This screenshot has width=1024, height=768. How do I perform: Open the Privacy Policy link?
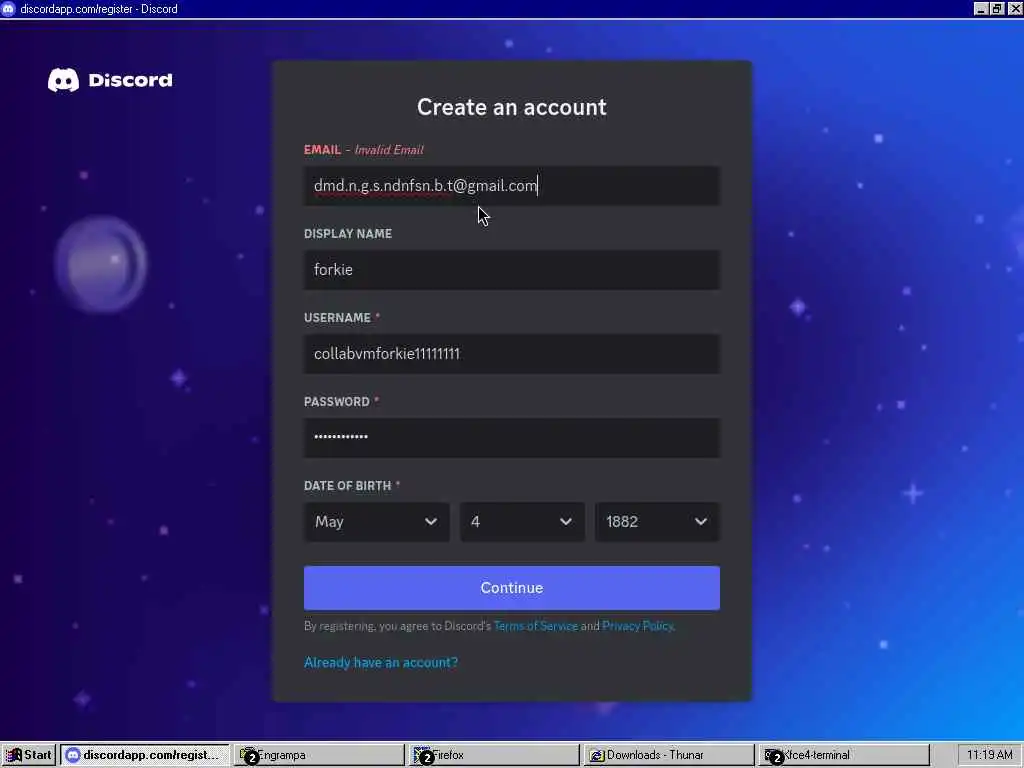[637, 626]
